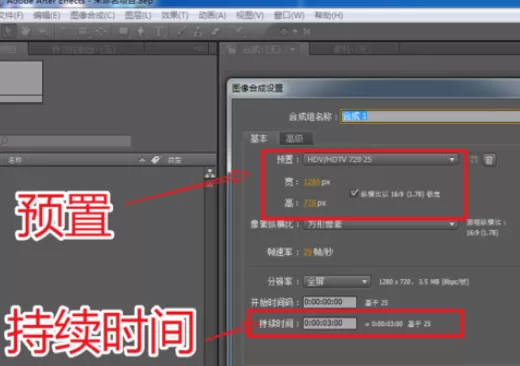Click the save preset icon beside trash
This screenshot has height=366, width=520.
tap(474, 160)
